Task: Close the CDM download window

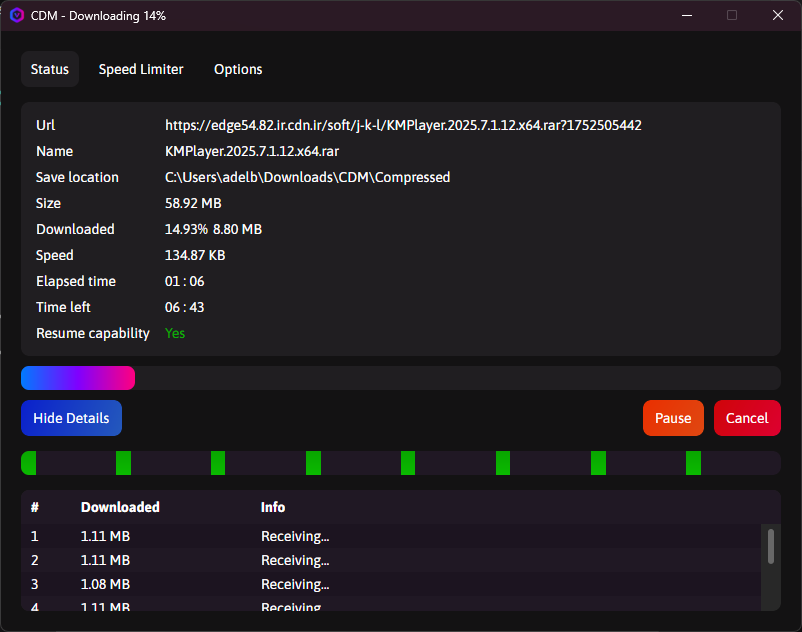Action: pos(778,16)
